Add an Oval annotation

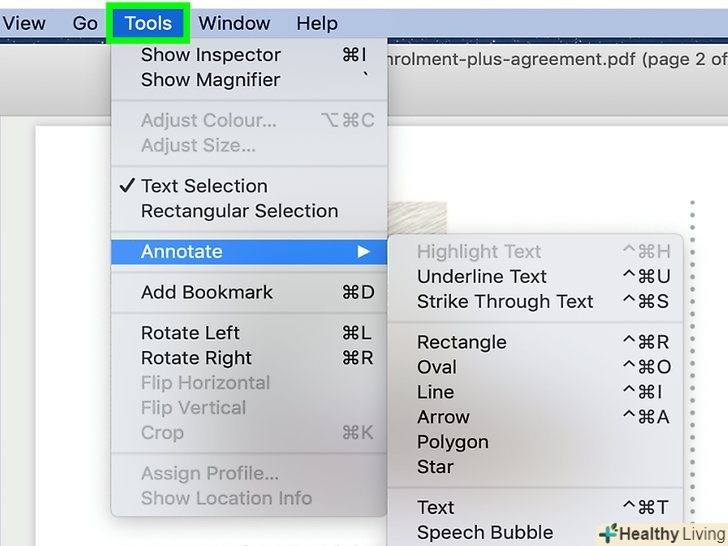pyautogui.click(x=437, y=367)
